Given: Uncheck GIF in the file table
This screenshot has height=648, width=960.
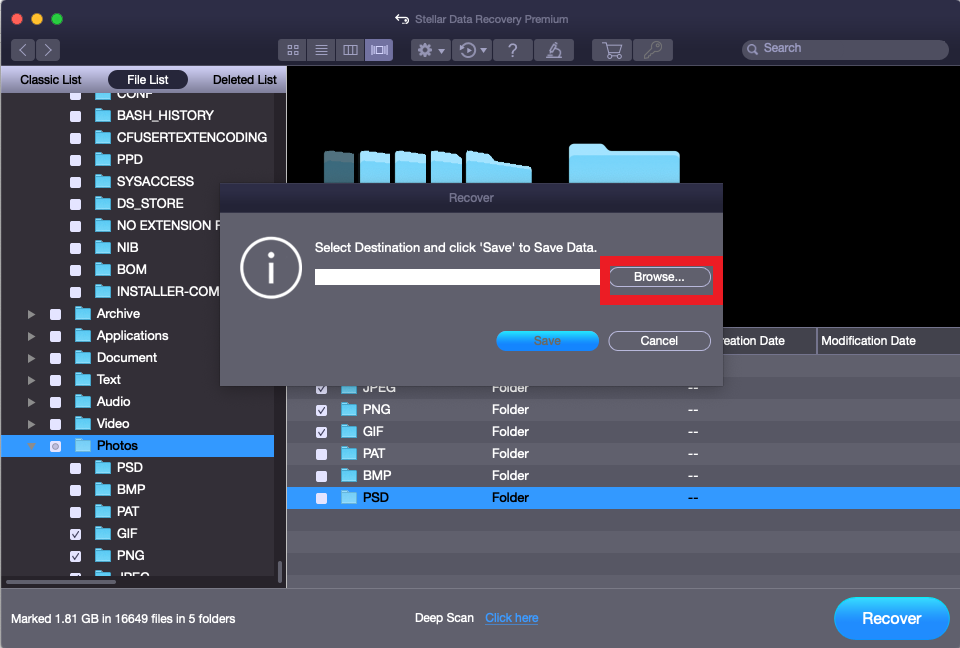Looking at the screenshot, I should pyautogui.click(x=321, y=432).
